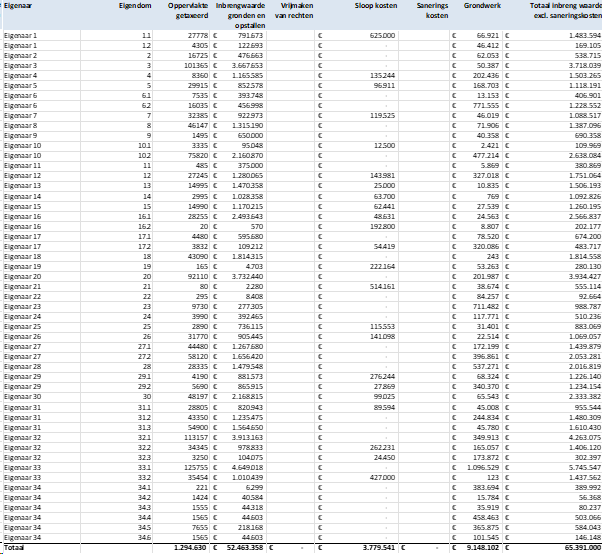Image resolution: width=602 pixels, height=554 pixels.
Task: Click the Sanerings kosten header cell
Action: [424, 15]
